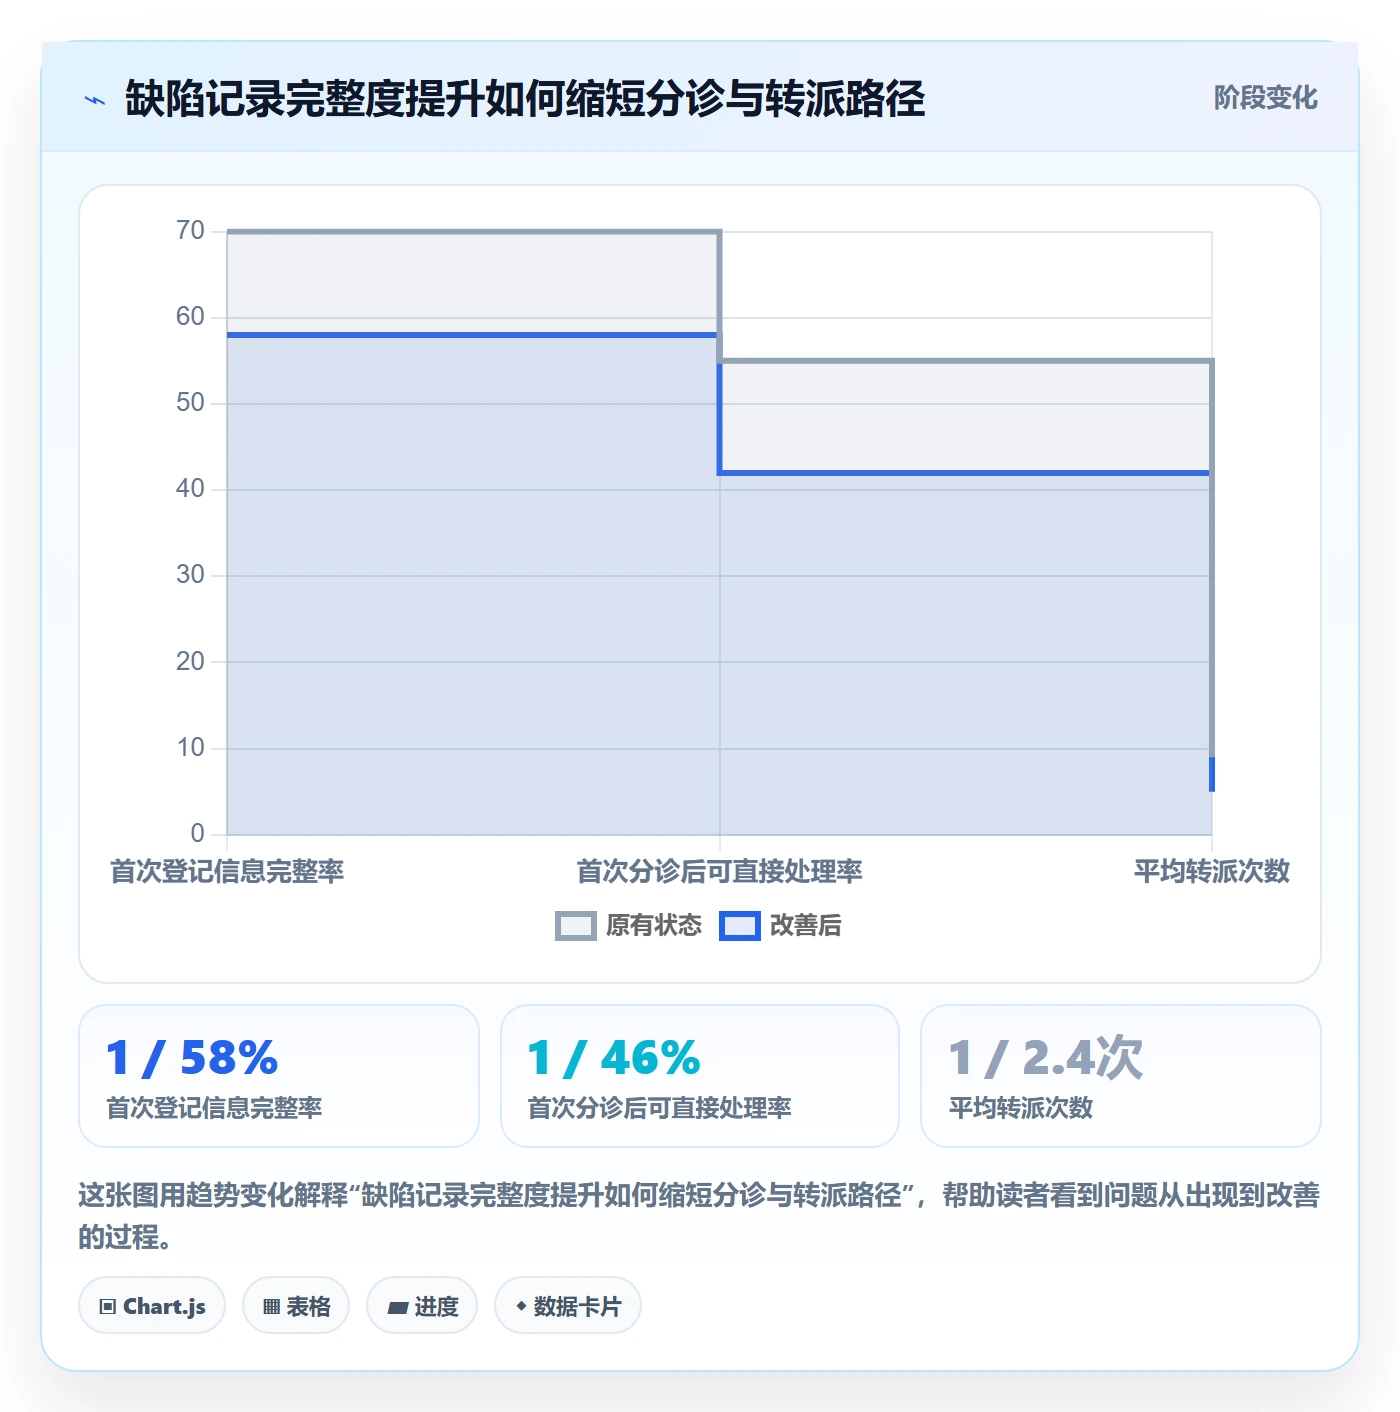Click the y-axis tick label 70

[190, 231]
